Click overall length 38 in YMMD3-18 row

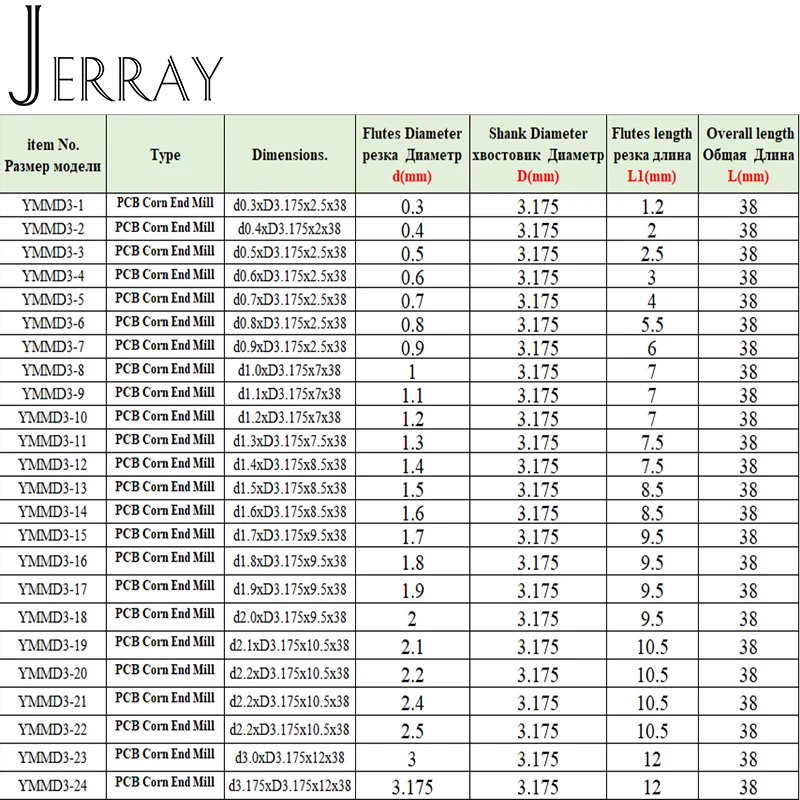(x=748, y=619)
